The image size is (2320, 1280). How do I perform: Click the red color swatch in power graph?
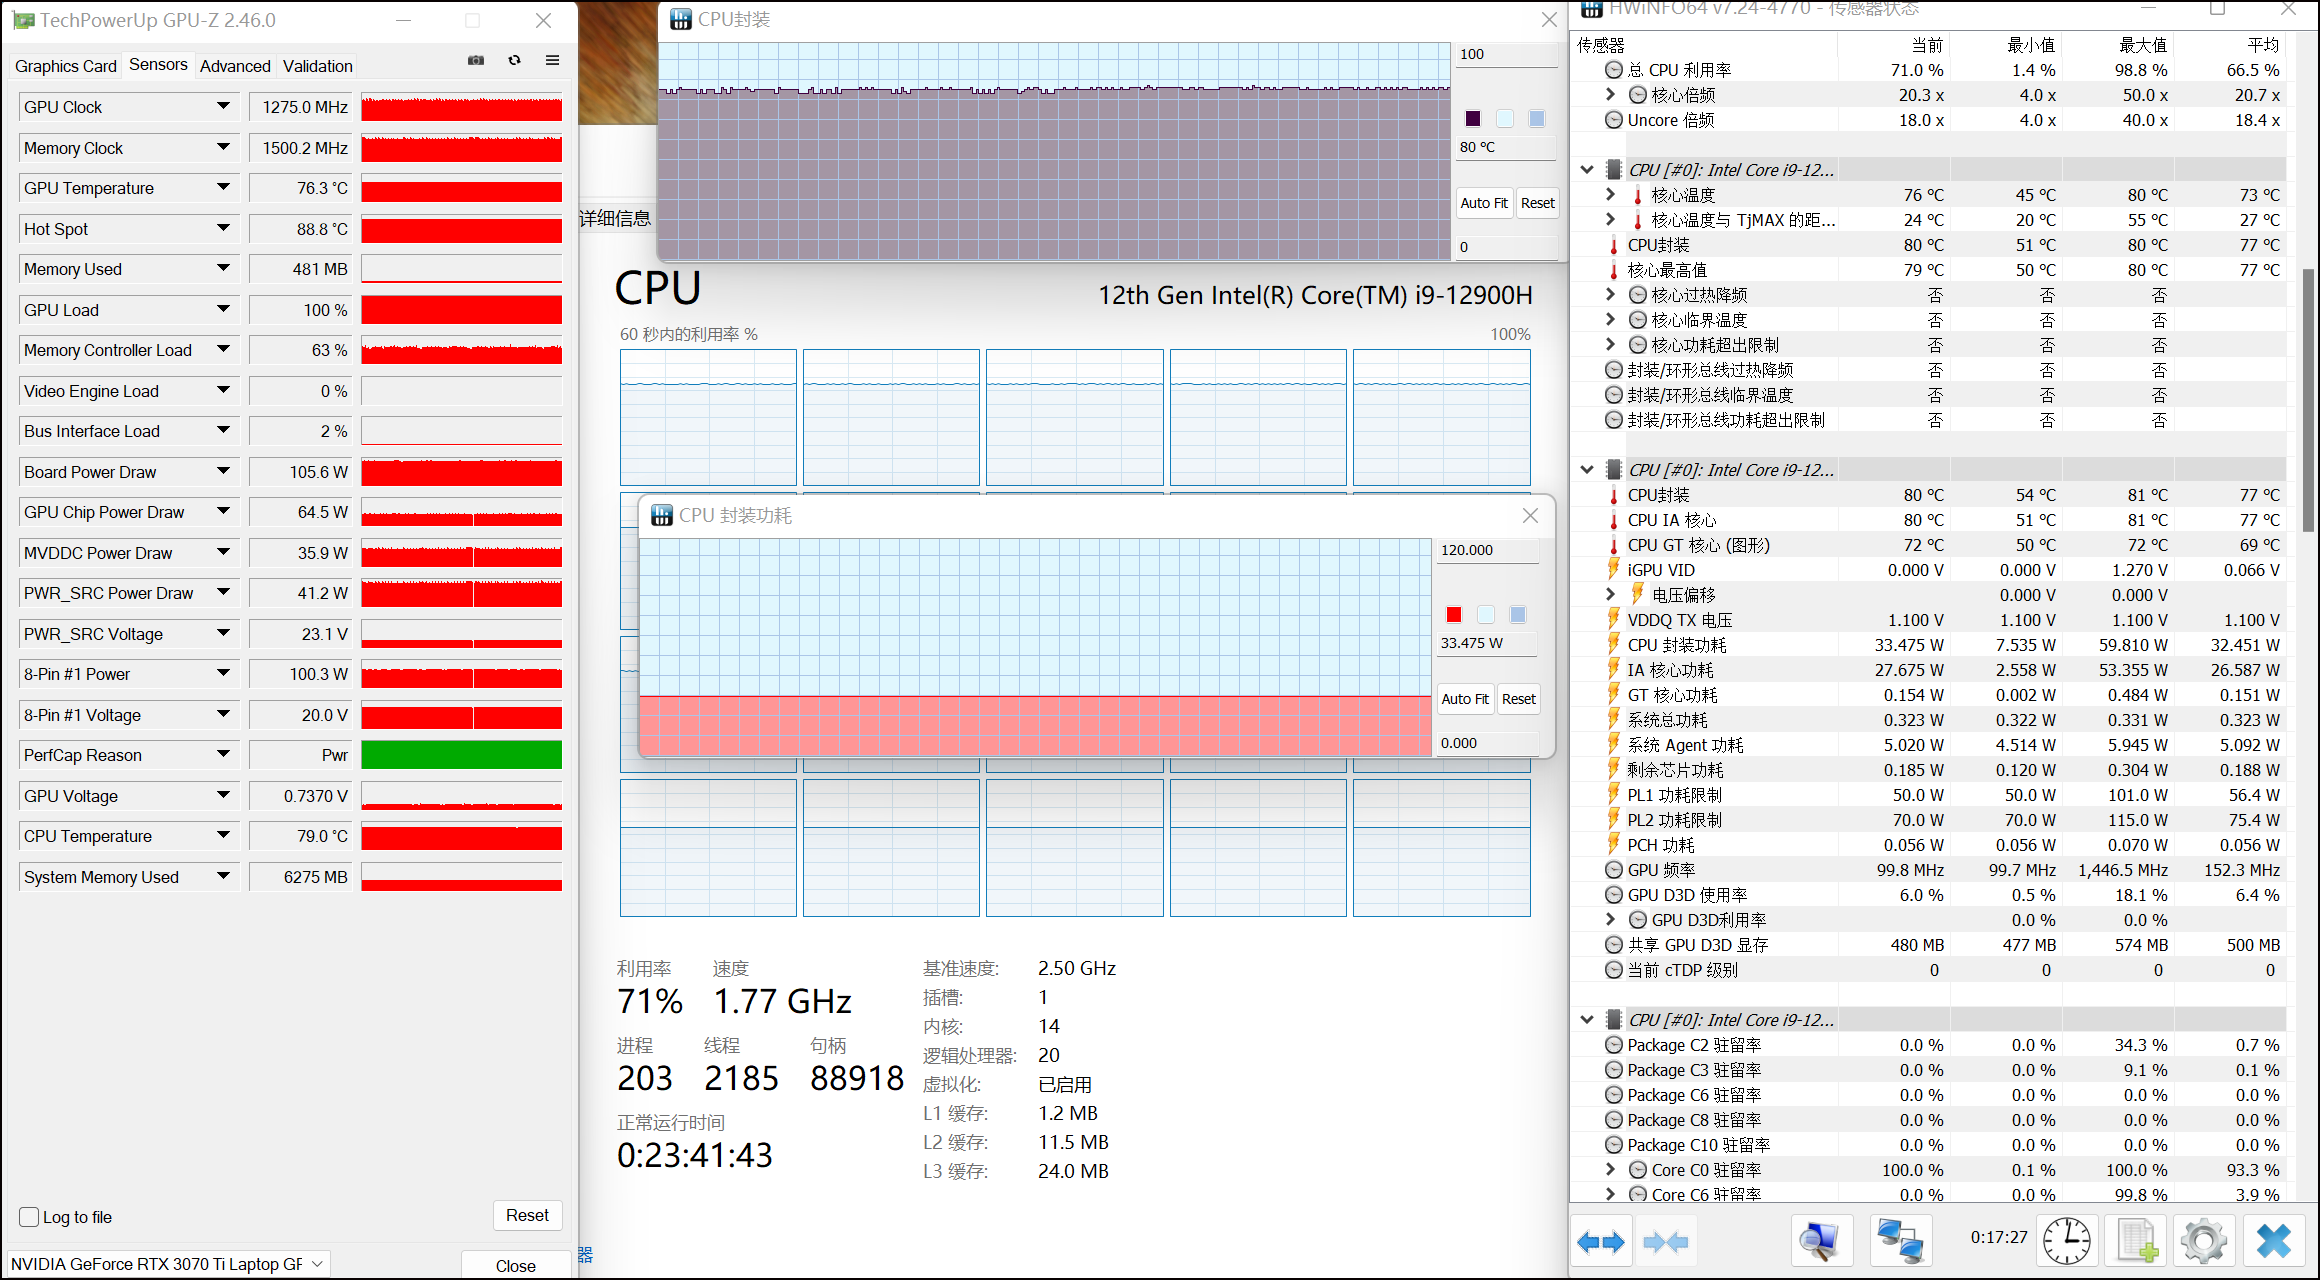click(x=1454, y=615)
